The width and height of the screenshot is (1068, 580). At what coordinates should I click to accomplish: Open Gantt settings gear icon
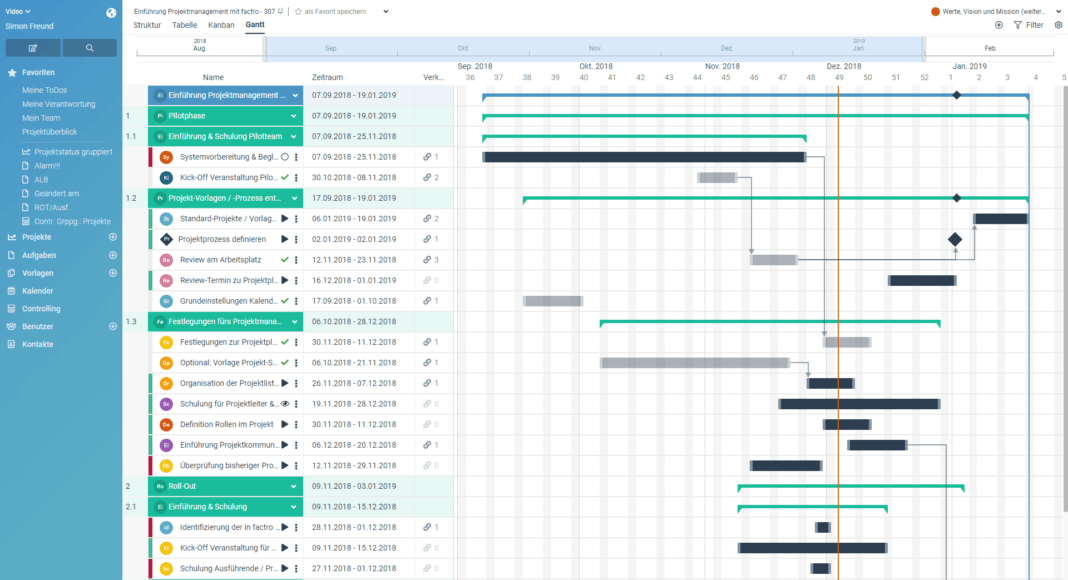(1058, 25)
